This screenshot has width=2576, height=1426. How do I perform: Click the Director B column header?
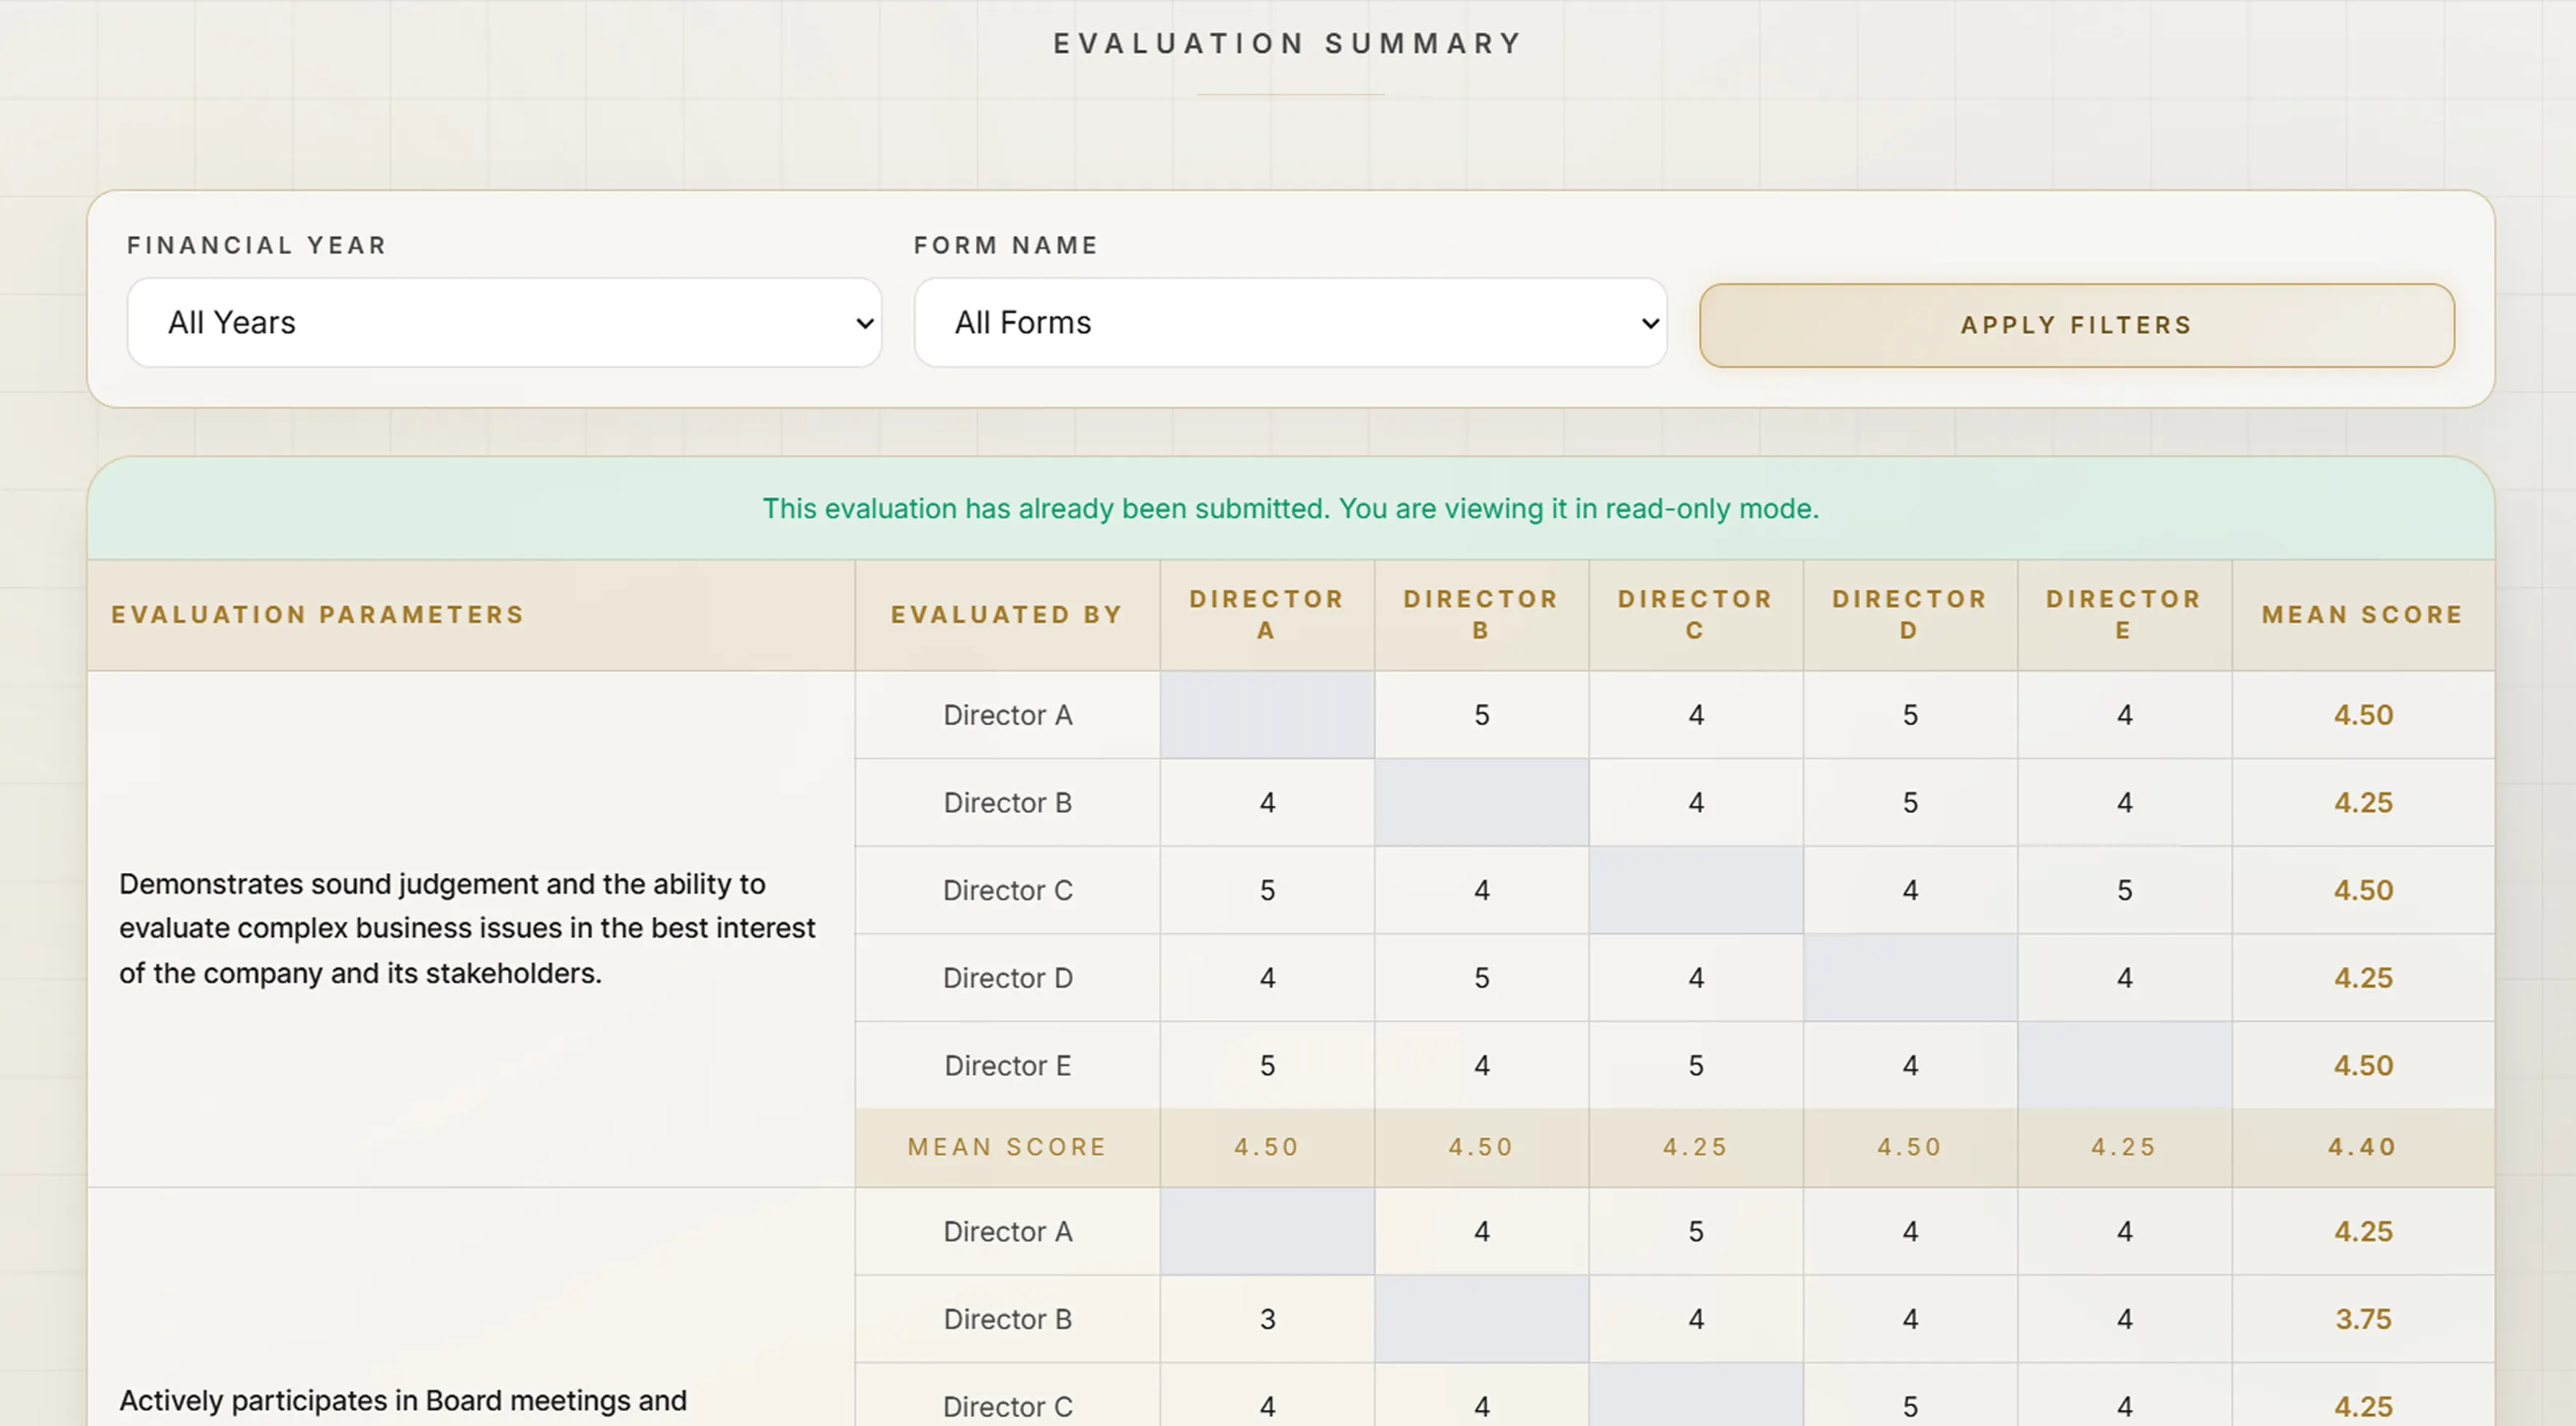tap(1481, 614)
